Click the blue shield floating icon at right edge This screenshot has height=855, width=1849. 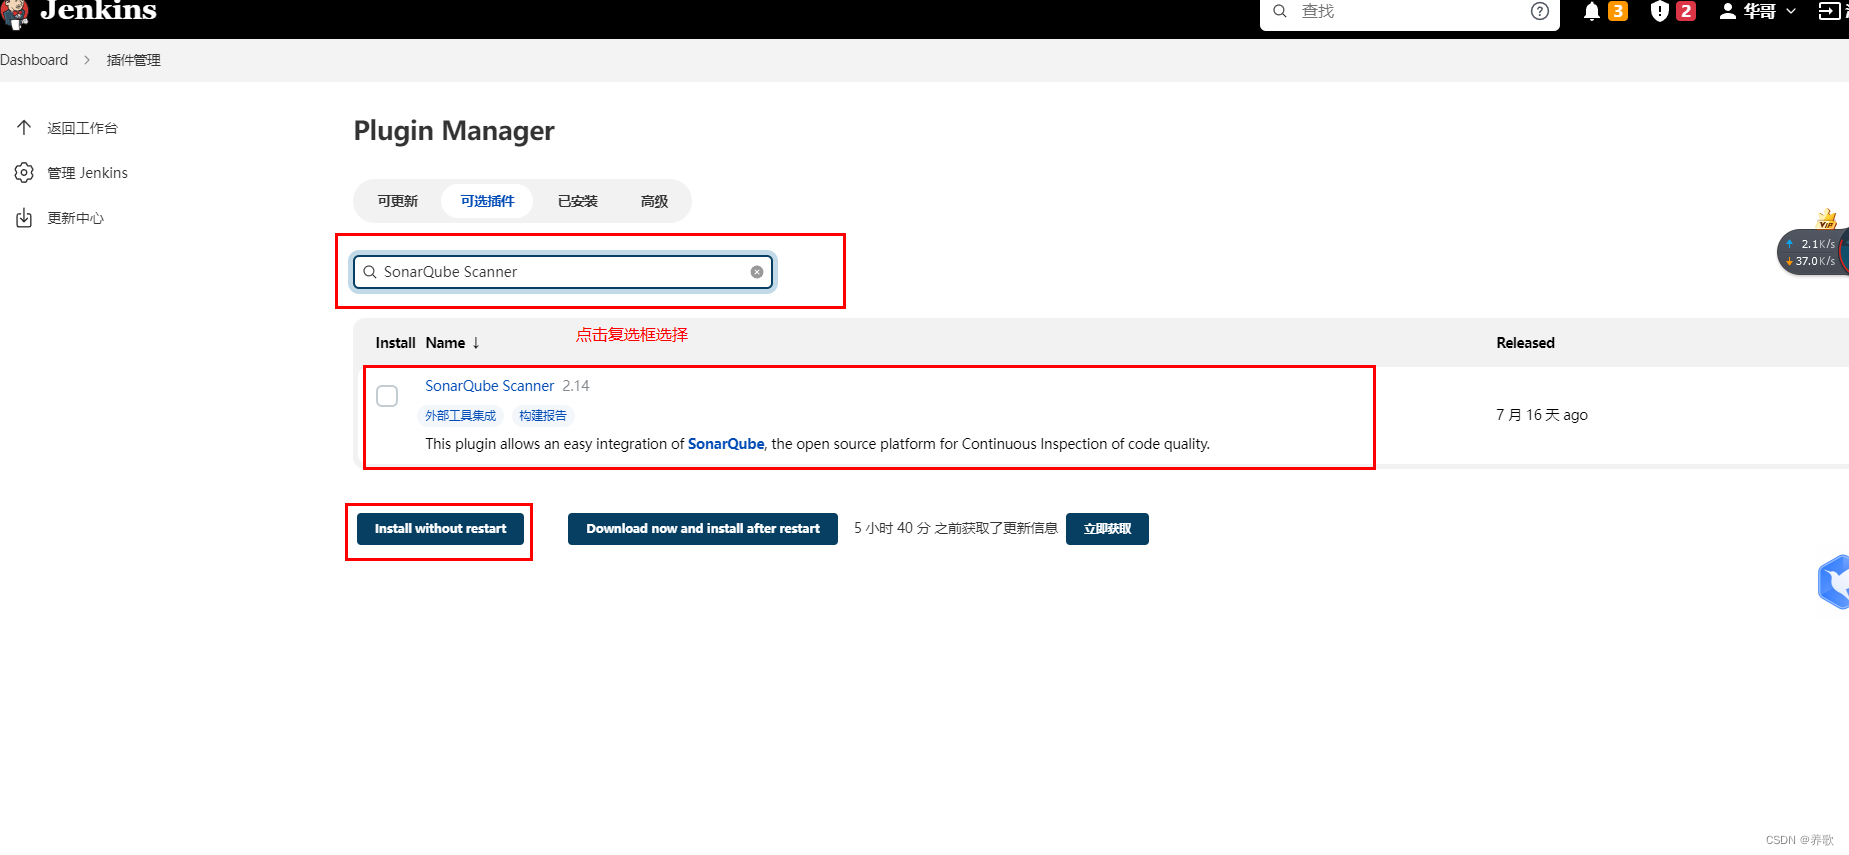[1833, 581]
